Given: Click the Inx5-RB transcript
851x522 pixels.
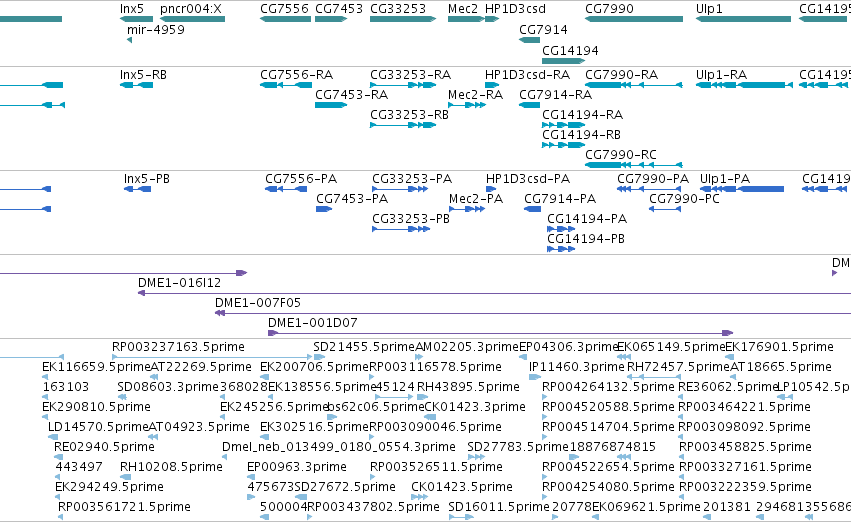Looking at the screenshot, I should 136,85.
